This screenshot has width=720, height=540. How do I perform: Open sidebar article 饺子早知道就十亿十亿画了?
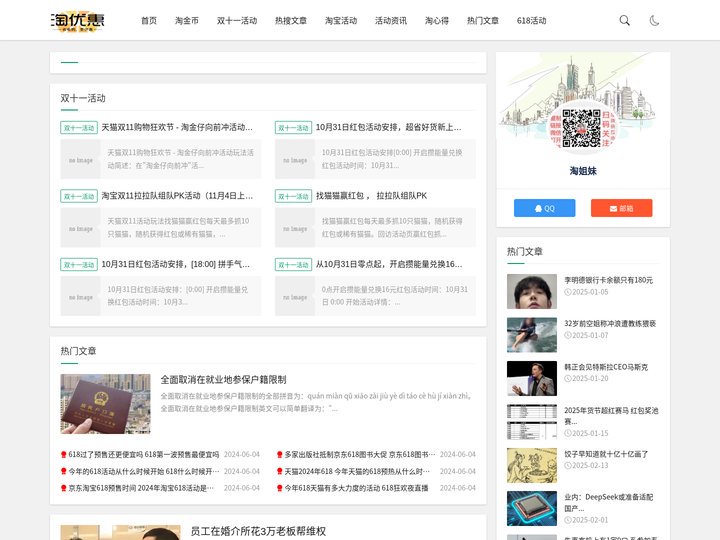click(x=606, y=454)
